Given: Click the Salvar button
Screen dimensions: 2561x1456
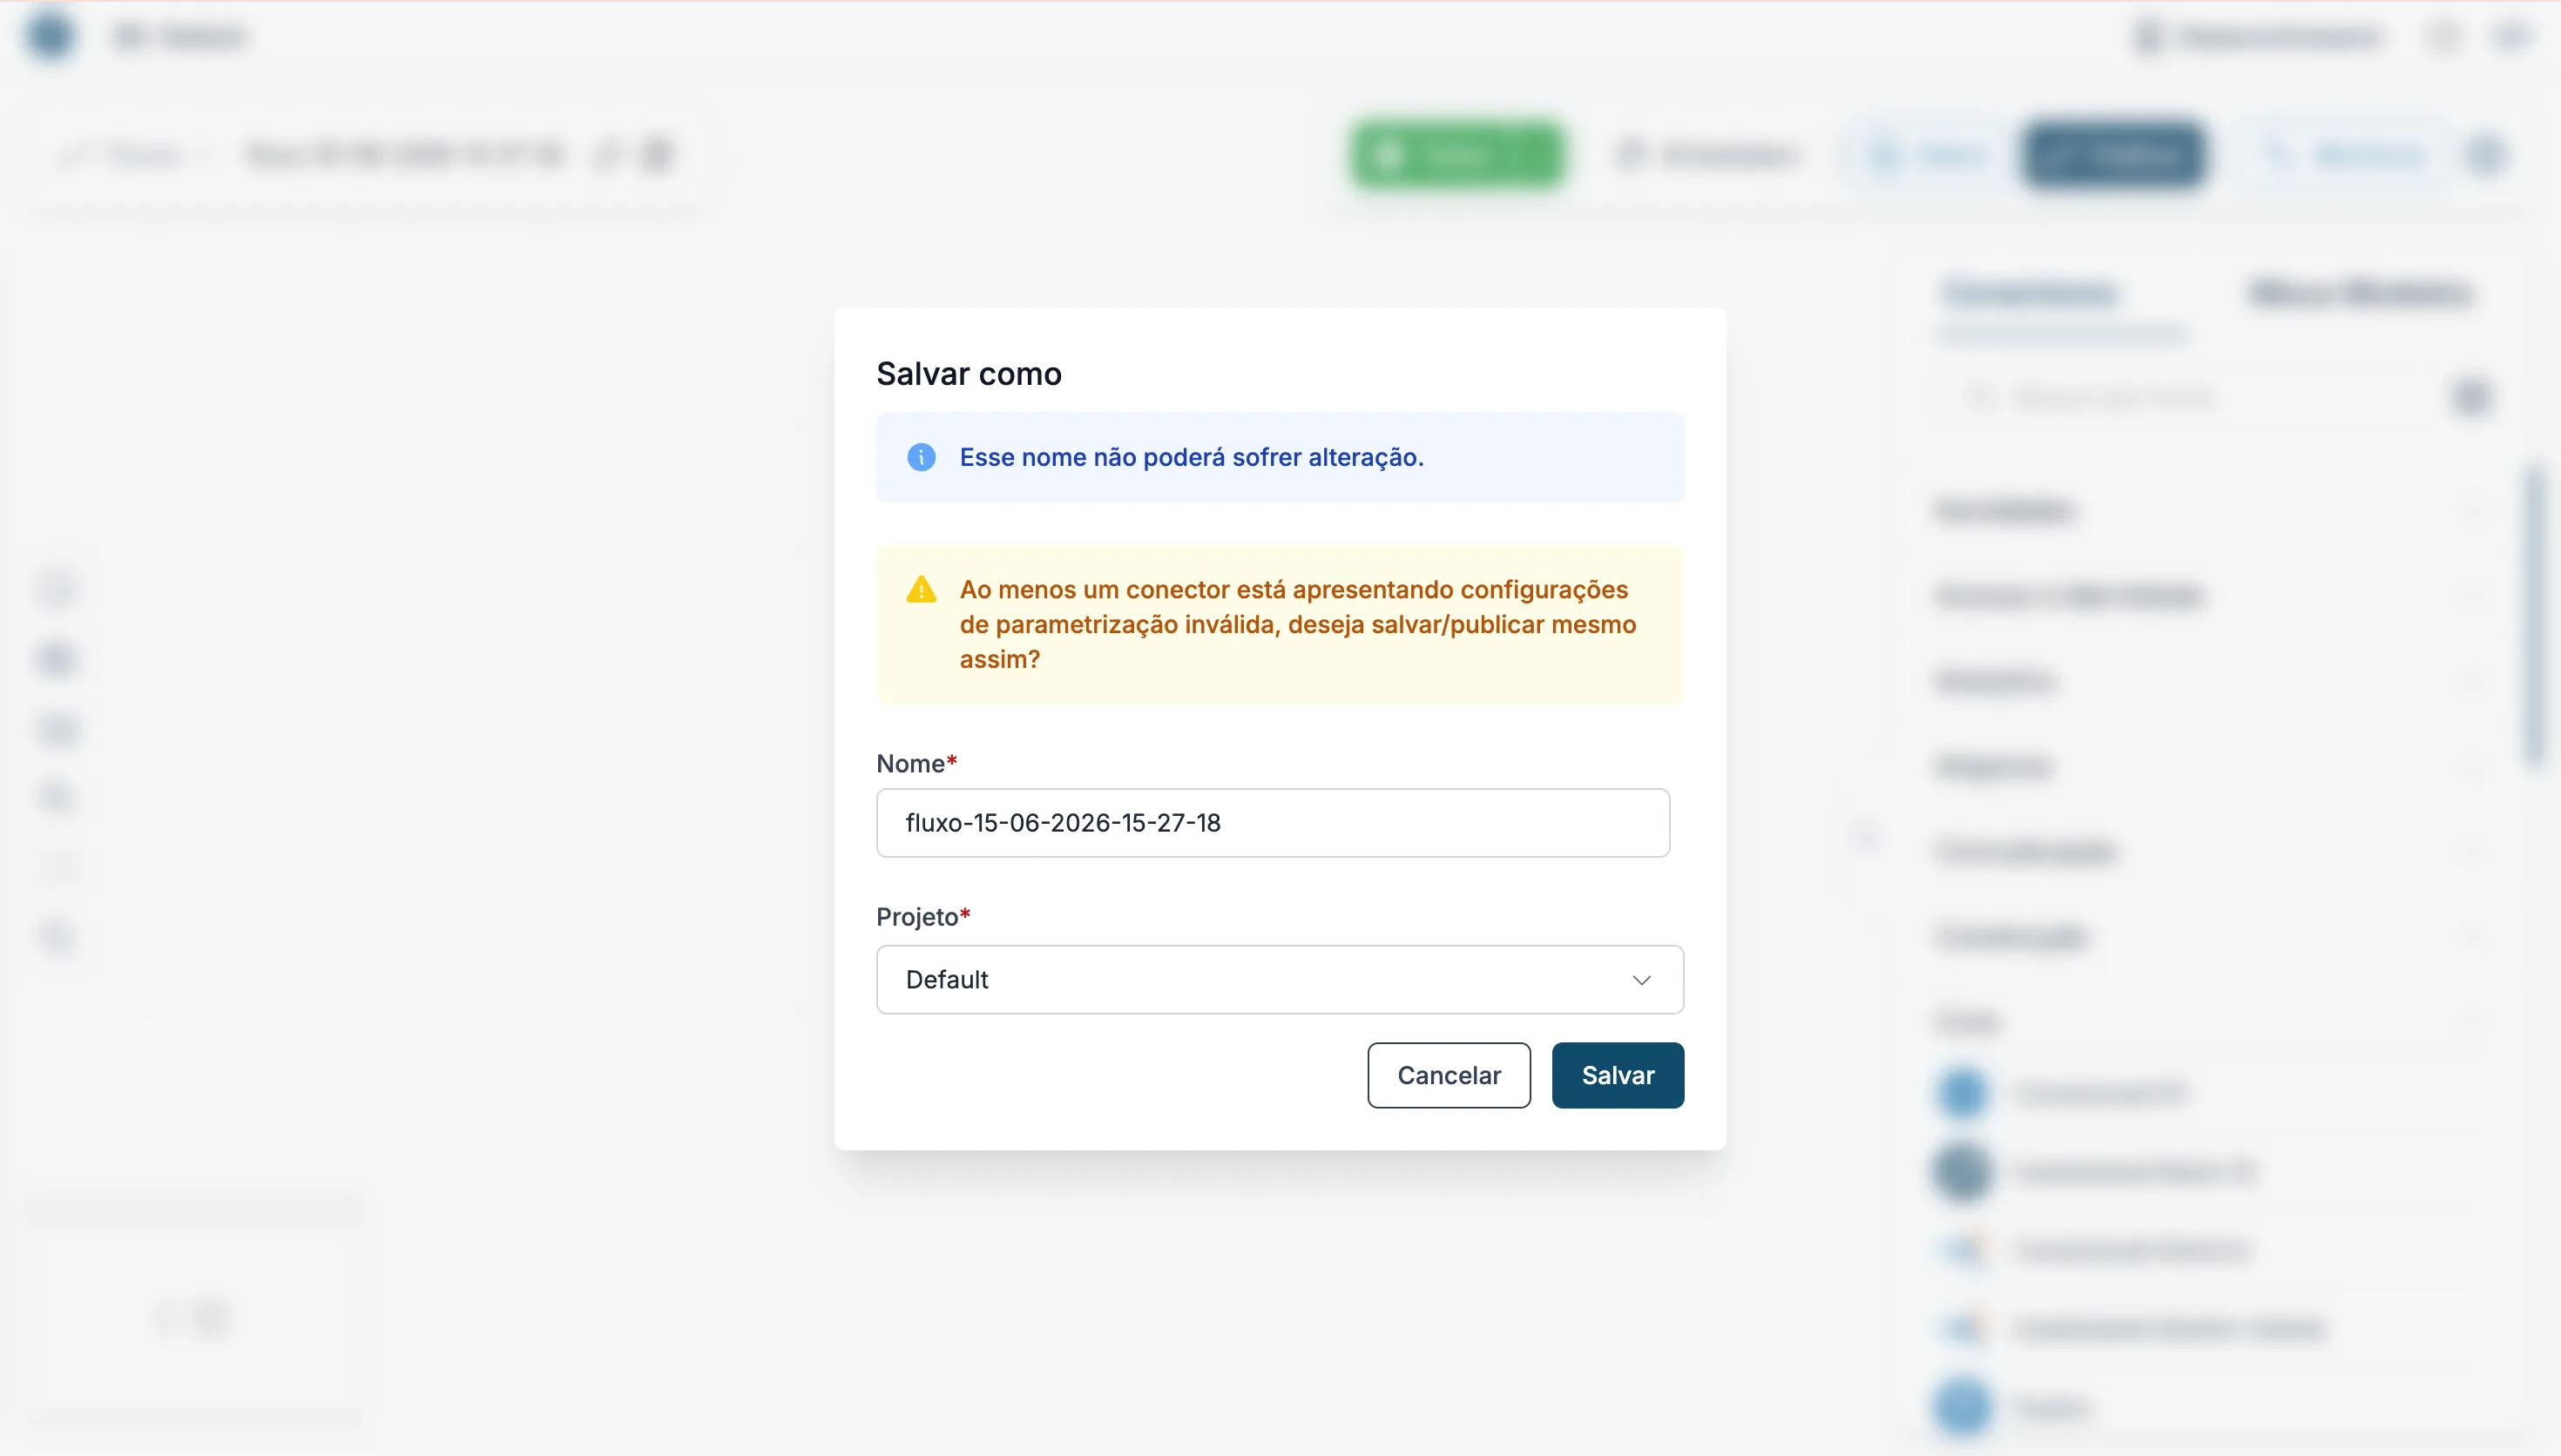Looking at the screenshot, I should (x=1618, y=1075).
